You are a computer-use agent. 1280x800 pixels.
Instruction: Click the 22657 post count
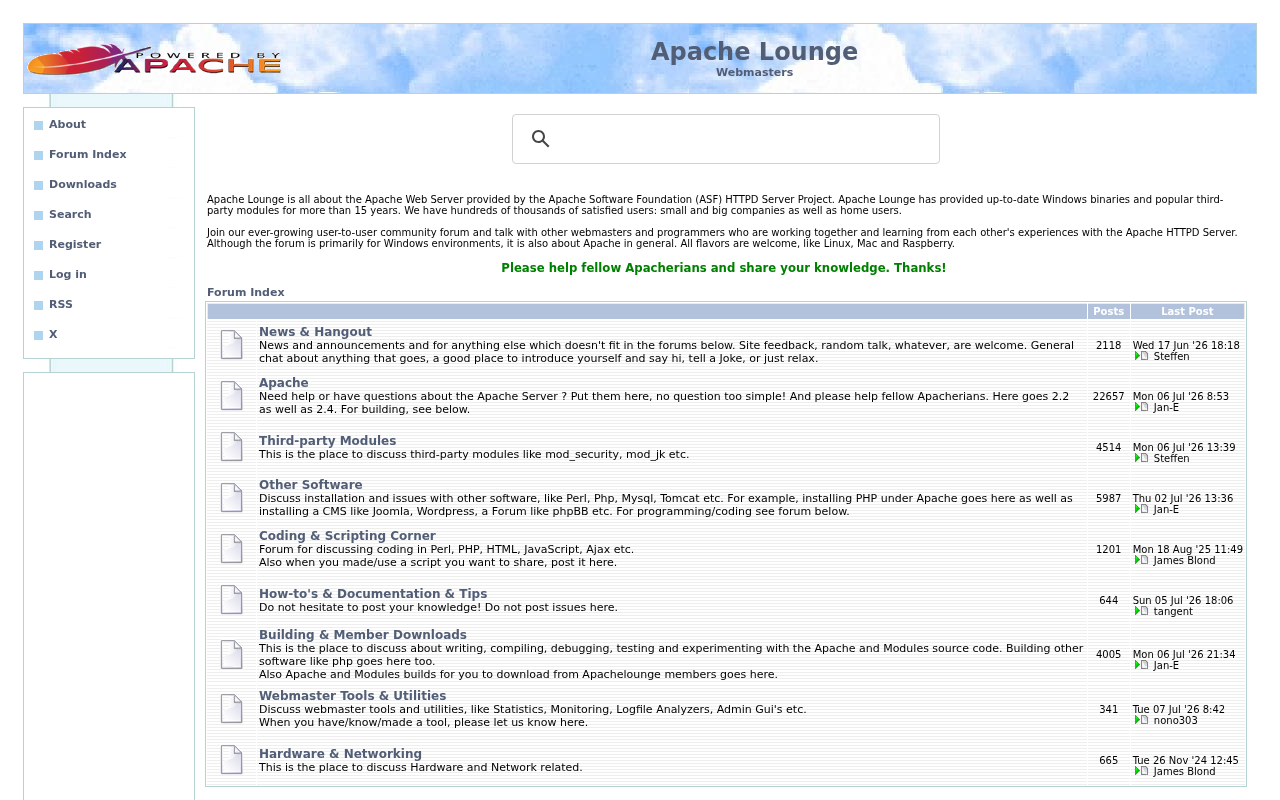click(x=1108, y=397)
